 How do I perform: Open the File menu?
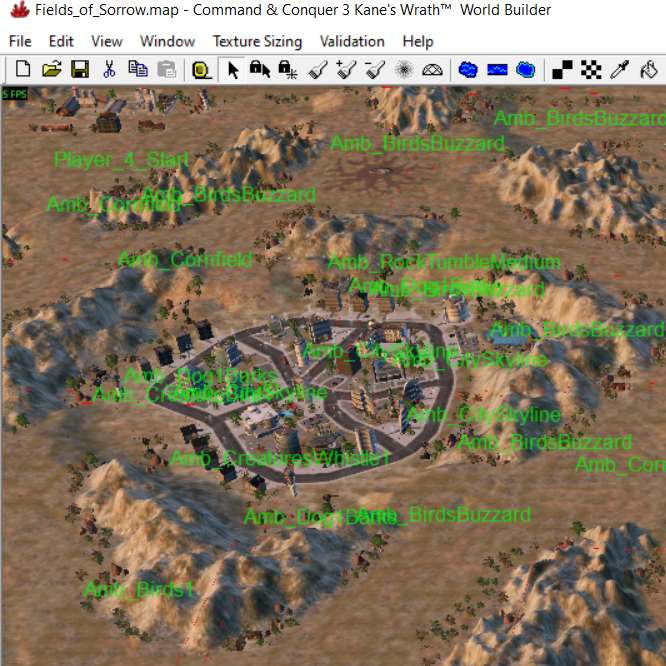(x=20, y=41)
